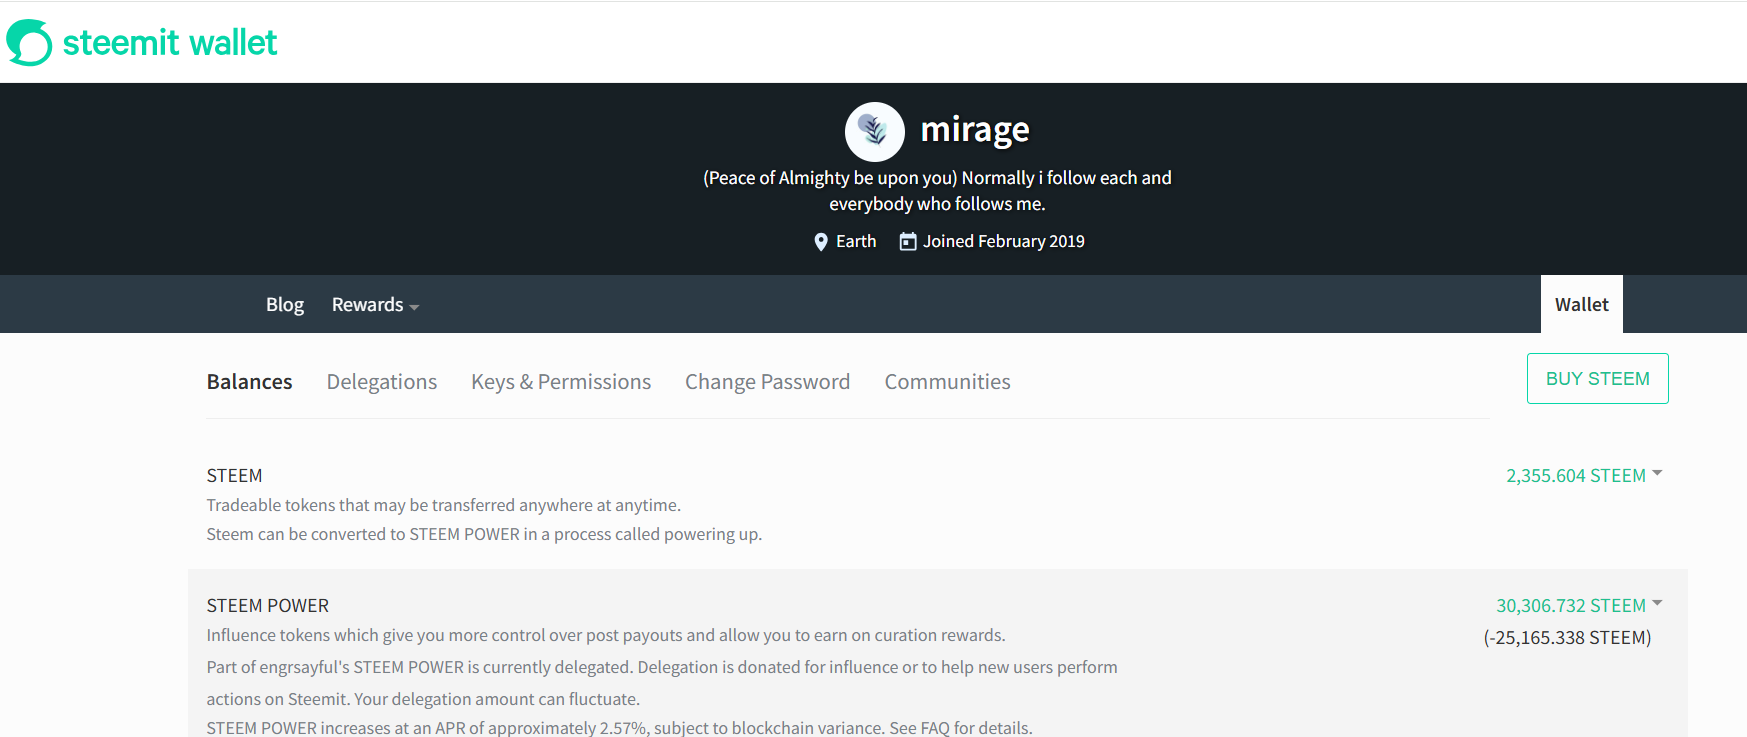Click the STEEM balance section heading

click(x=235, y=476)
